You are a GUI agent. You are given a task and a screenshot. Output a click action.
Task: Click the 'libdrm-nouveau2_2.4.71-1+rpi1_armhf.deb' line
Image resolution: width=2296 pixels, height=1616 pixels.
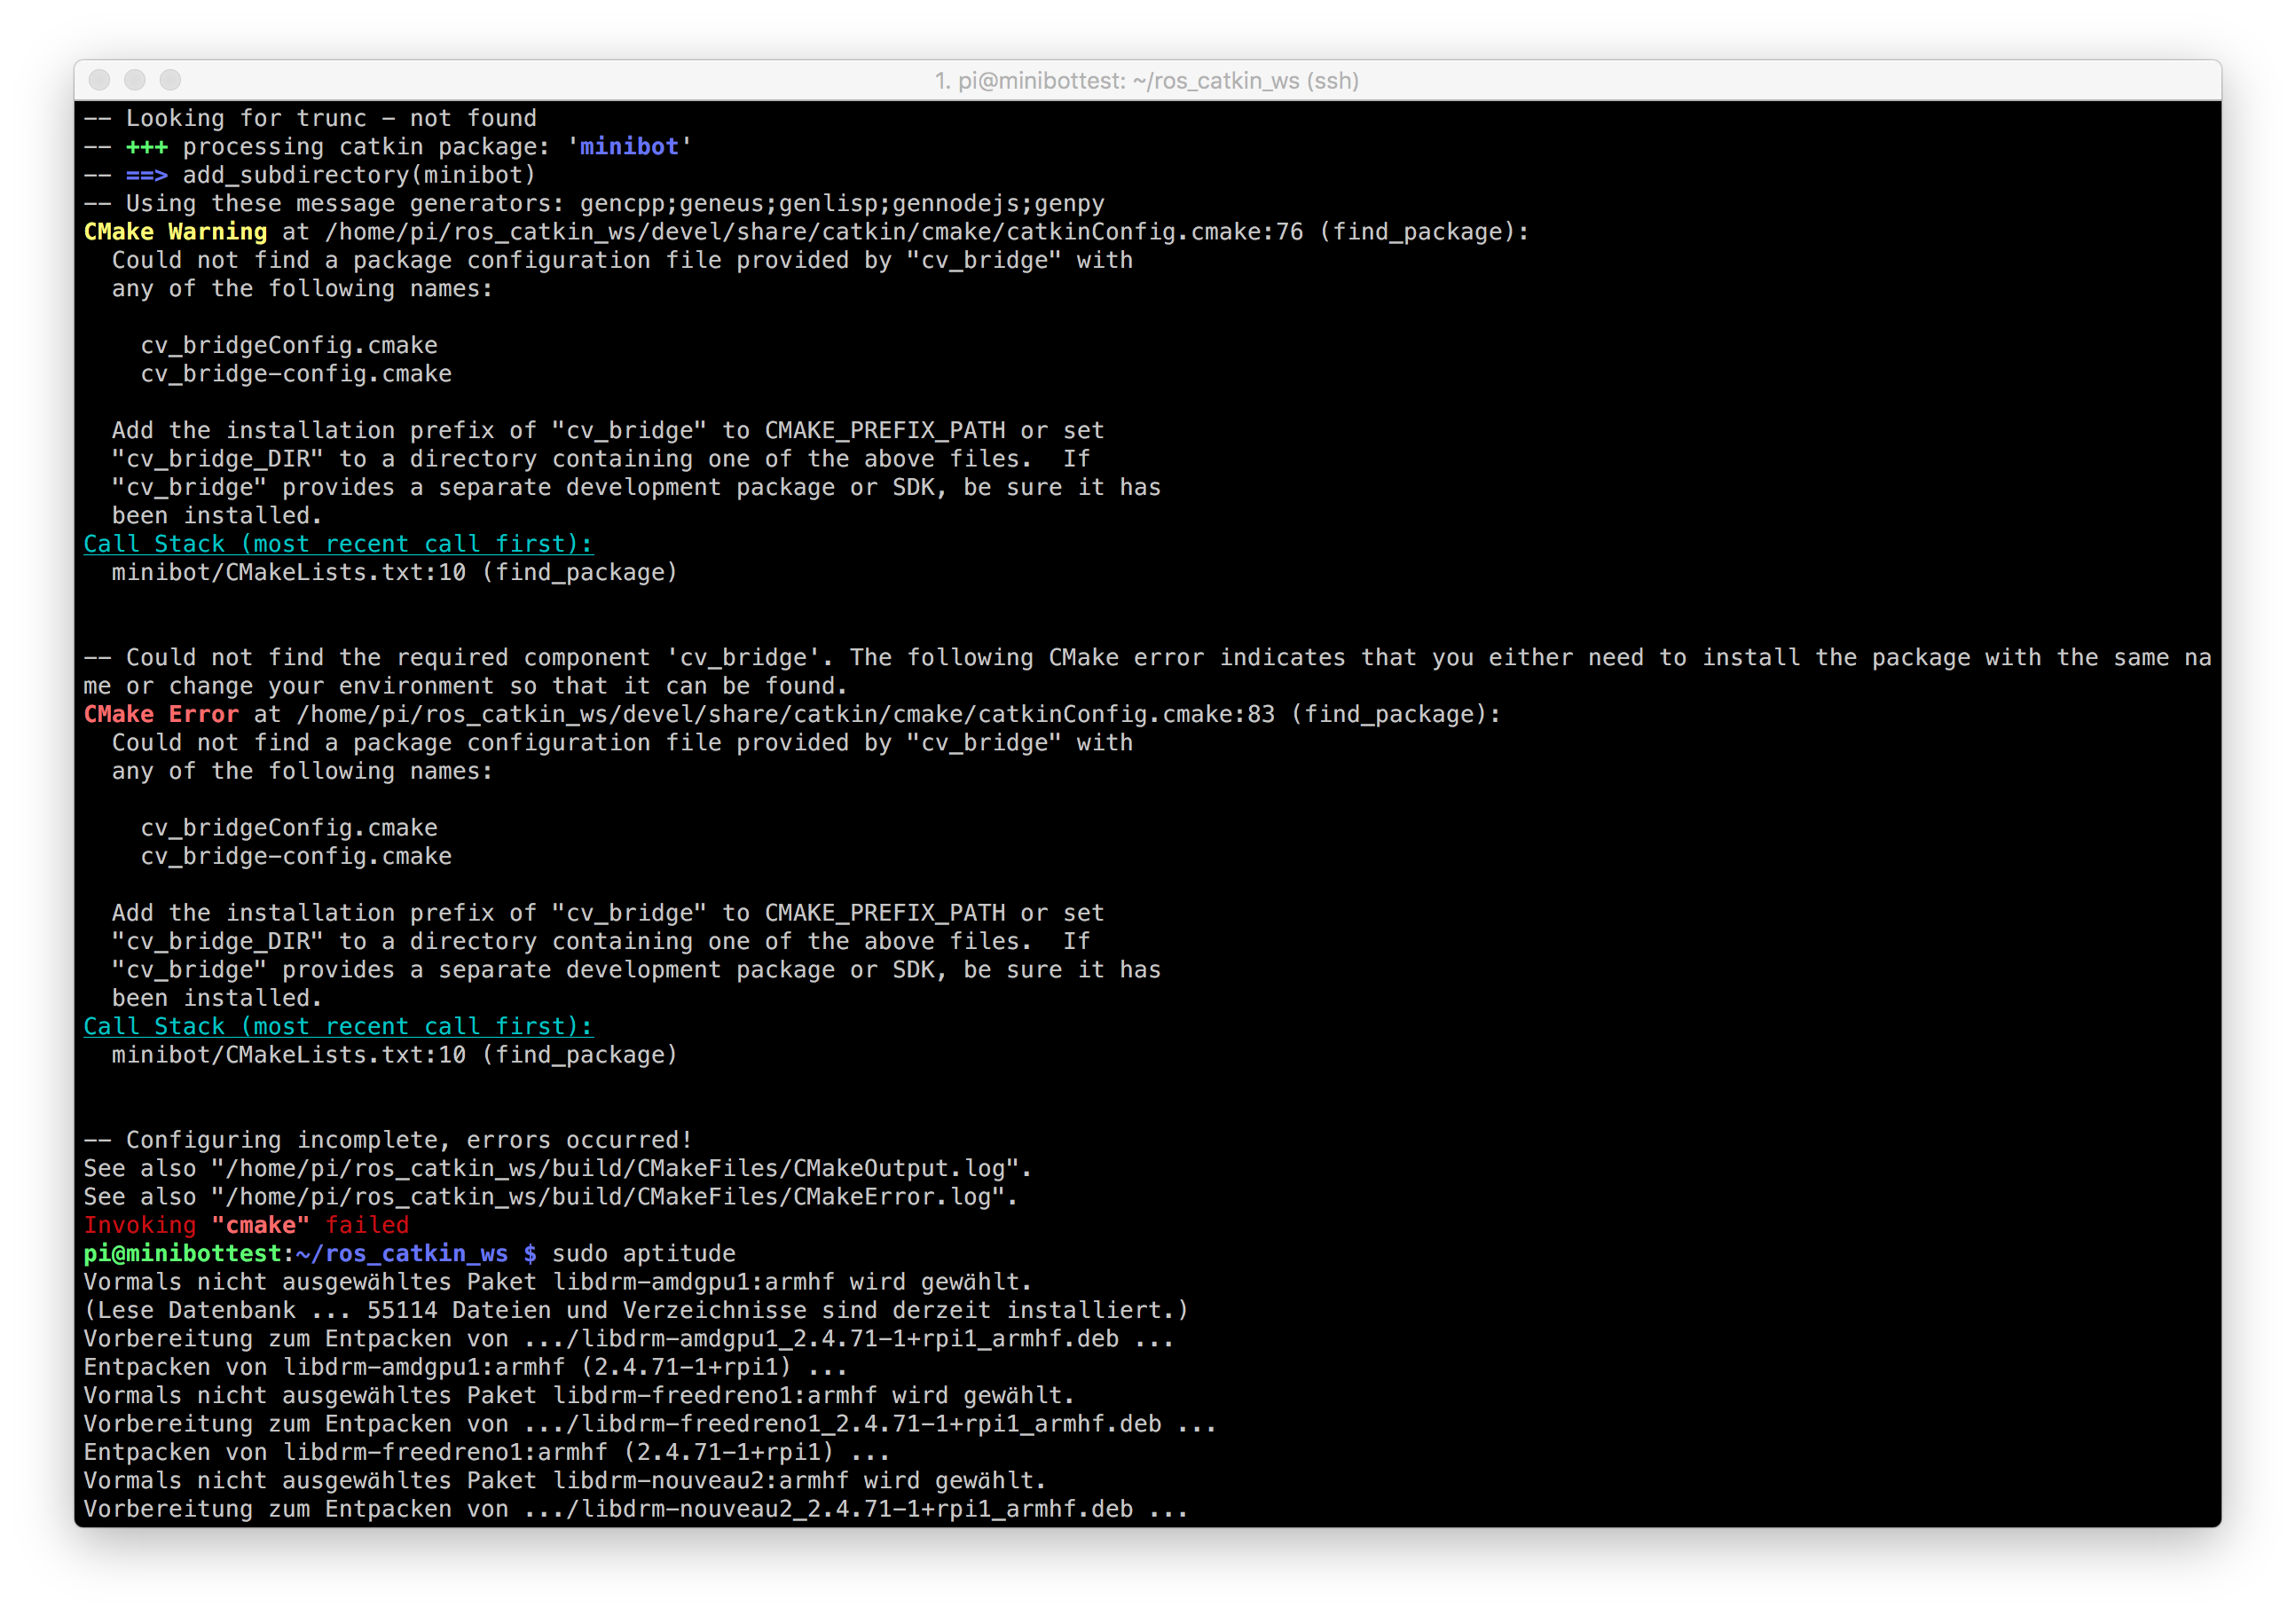[636, 1510]
